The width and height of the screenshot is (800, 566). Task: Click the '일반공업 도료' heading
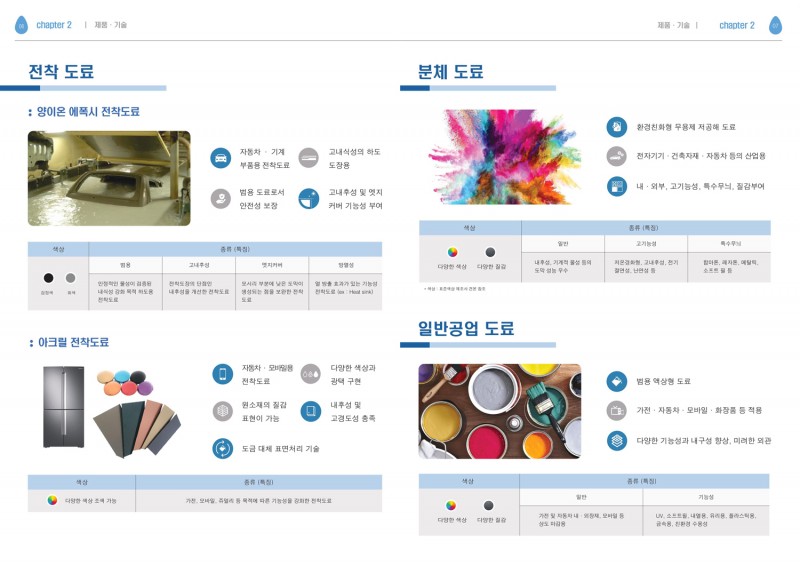(466, 328)
